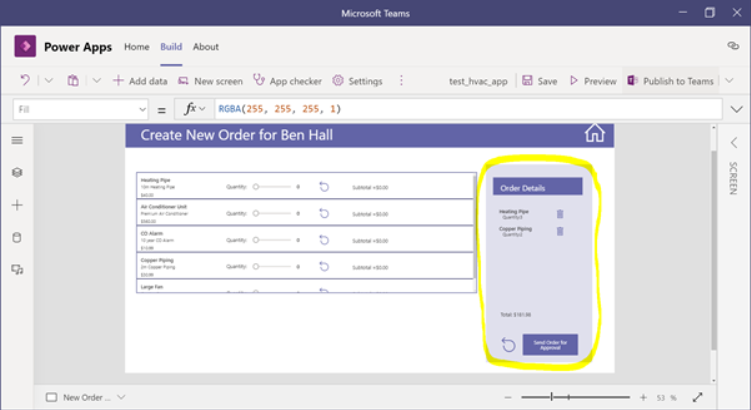
Task: Click the Create New Order for Ben Hall title
Action: (x=237, y=135)
